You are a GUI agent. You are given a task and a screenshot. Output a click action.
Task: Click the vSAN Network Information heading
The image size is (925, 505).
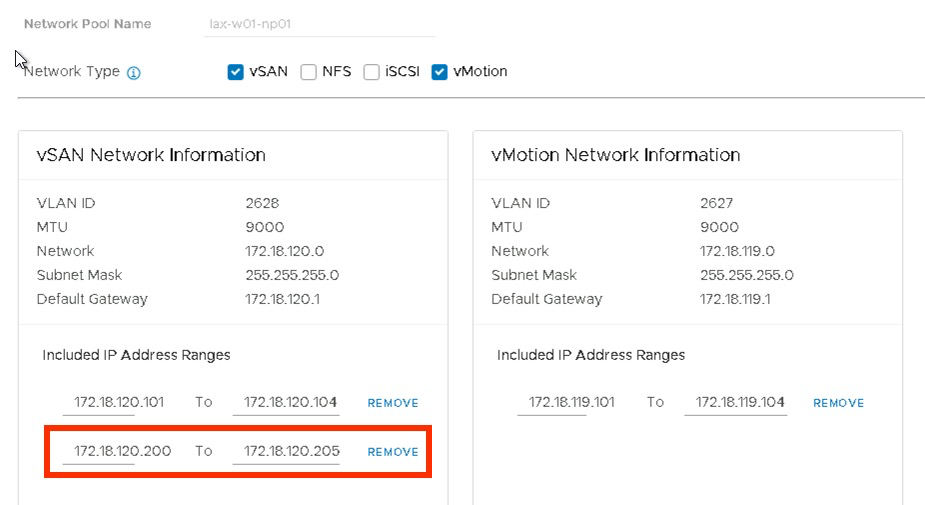pos(151,155)
